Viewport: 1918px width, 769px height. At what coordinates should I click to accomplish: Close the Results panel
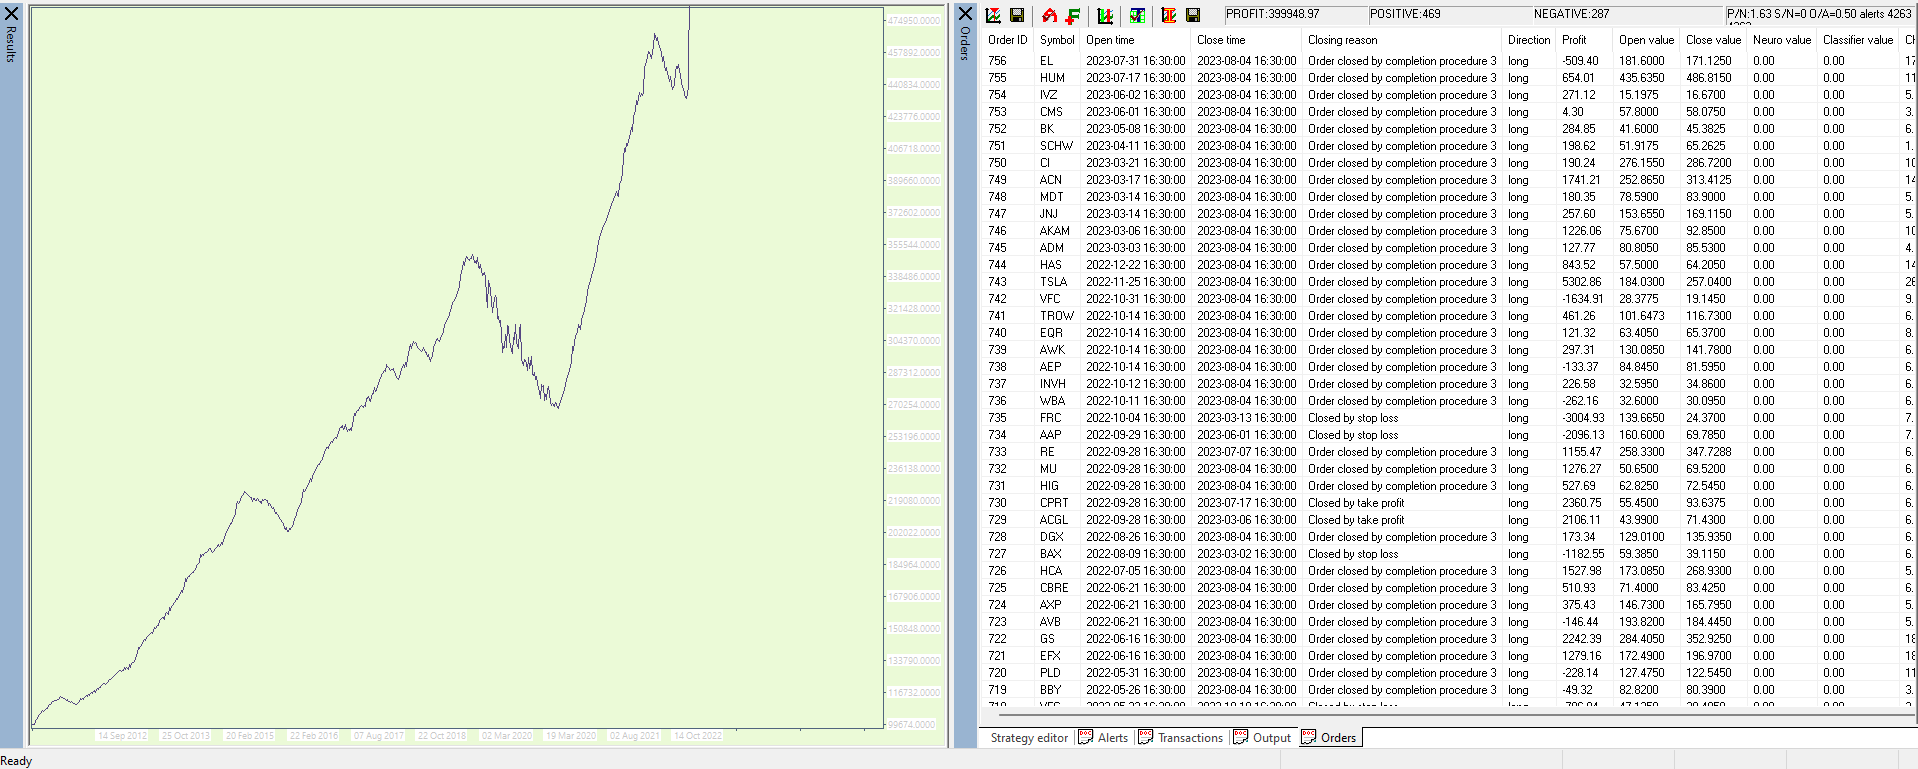click(x=12, y=13)
